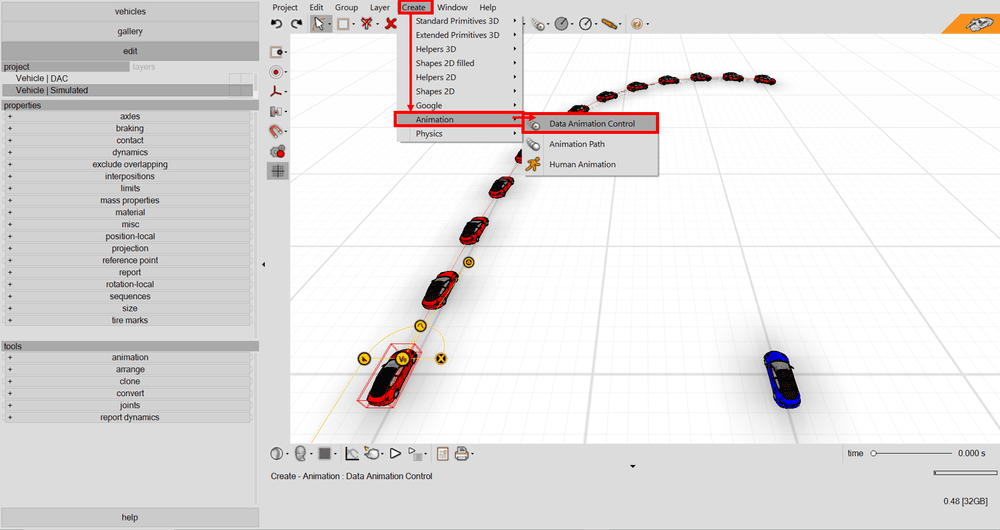This screenshot has width=1000, height=530.
Task: Click the round orange help icon
Action: coord(636,24)
